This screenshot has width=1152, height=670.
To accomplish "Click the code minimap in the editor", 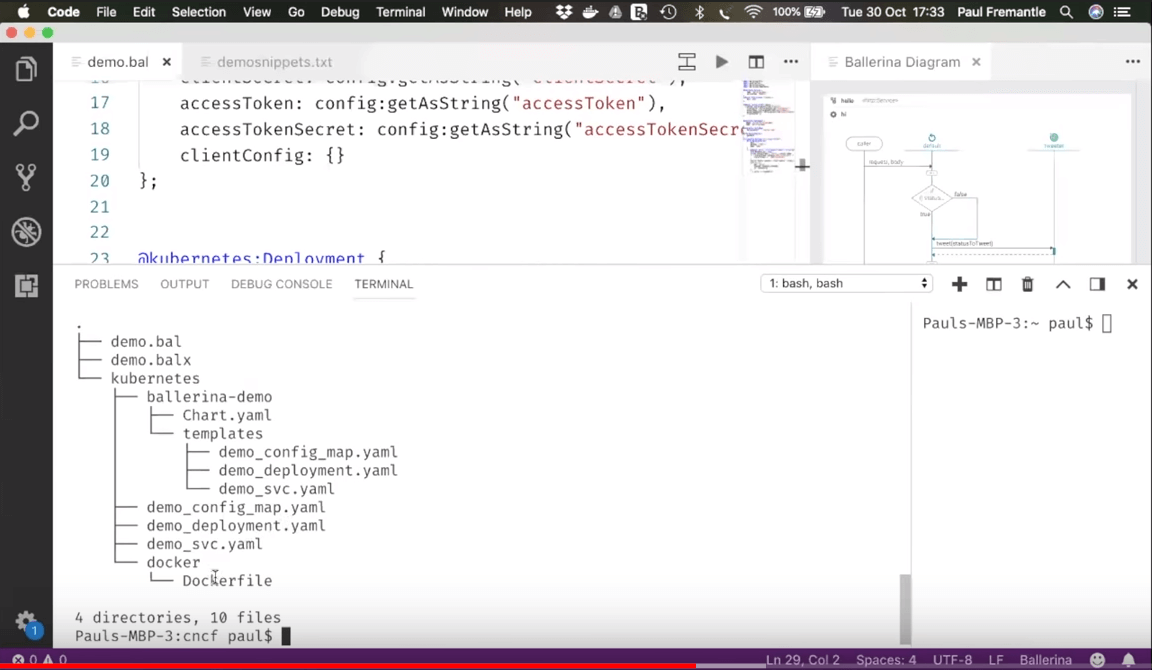I will [x=768, y=126].
